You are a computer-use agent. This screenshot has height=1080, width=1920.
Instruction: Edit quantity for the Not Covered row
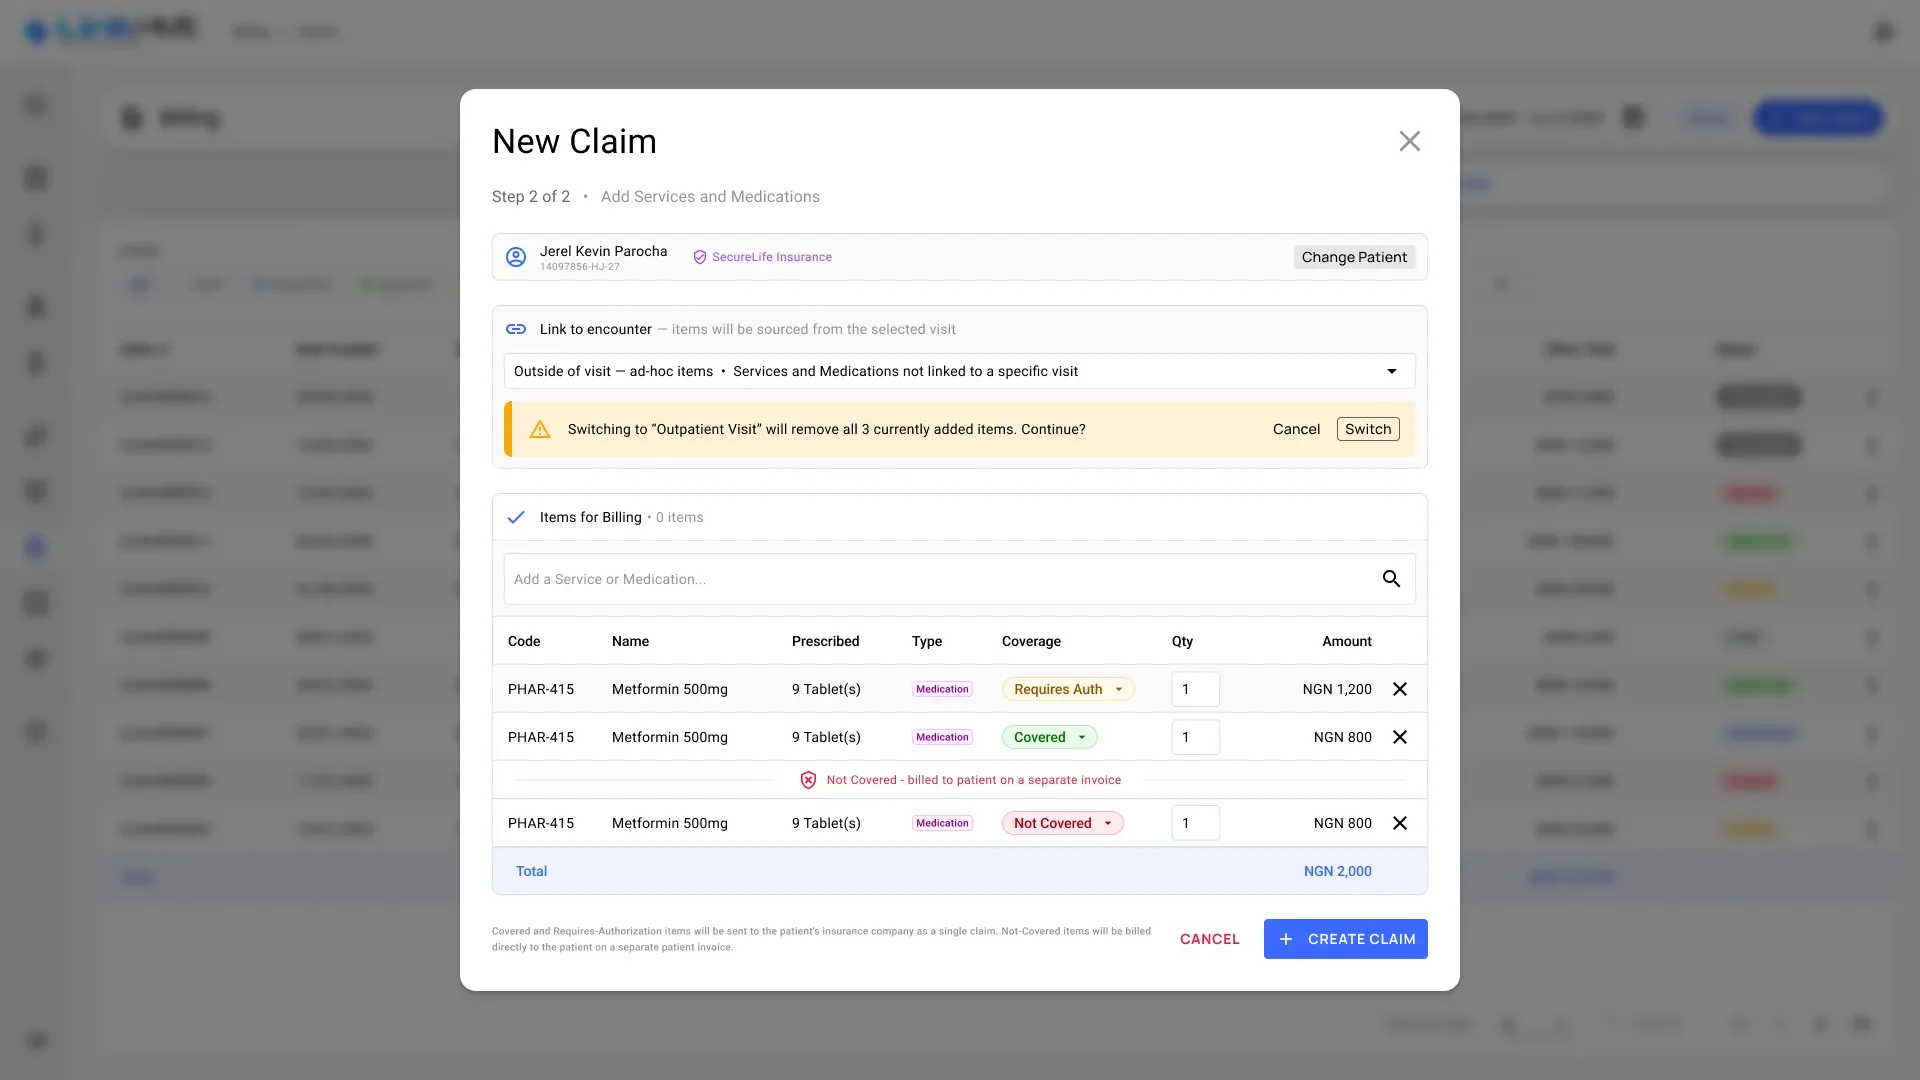[1195, 823]
